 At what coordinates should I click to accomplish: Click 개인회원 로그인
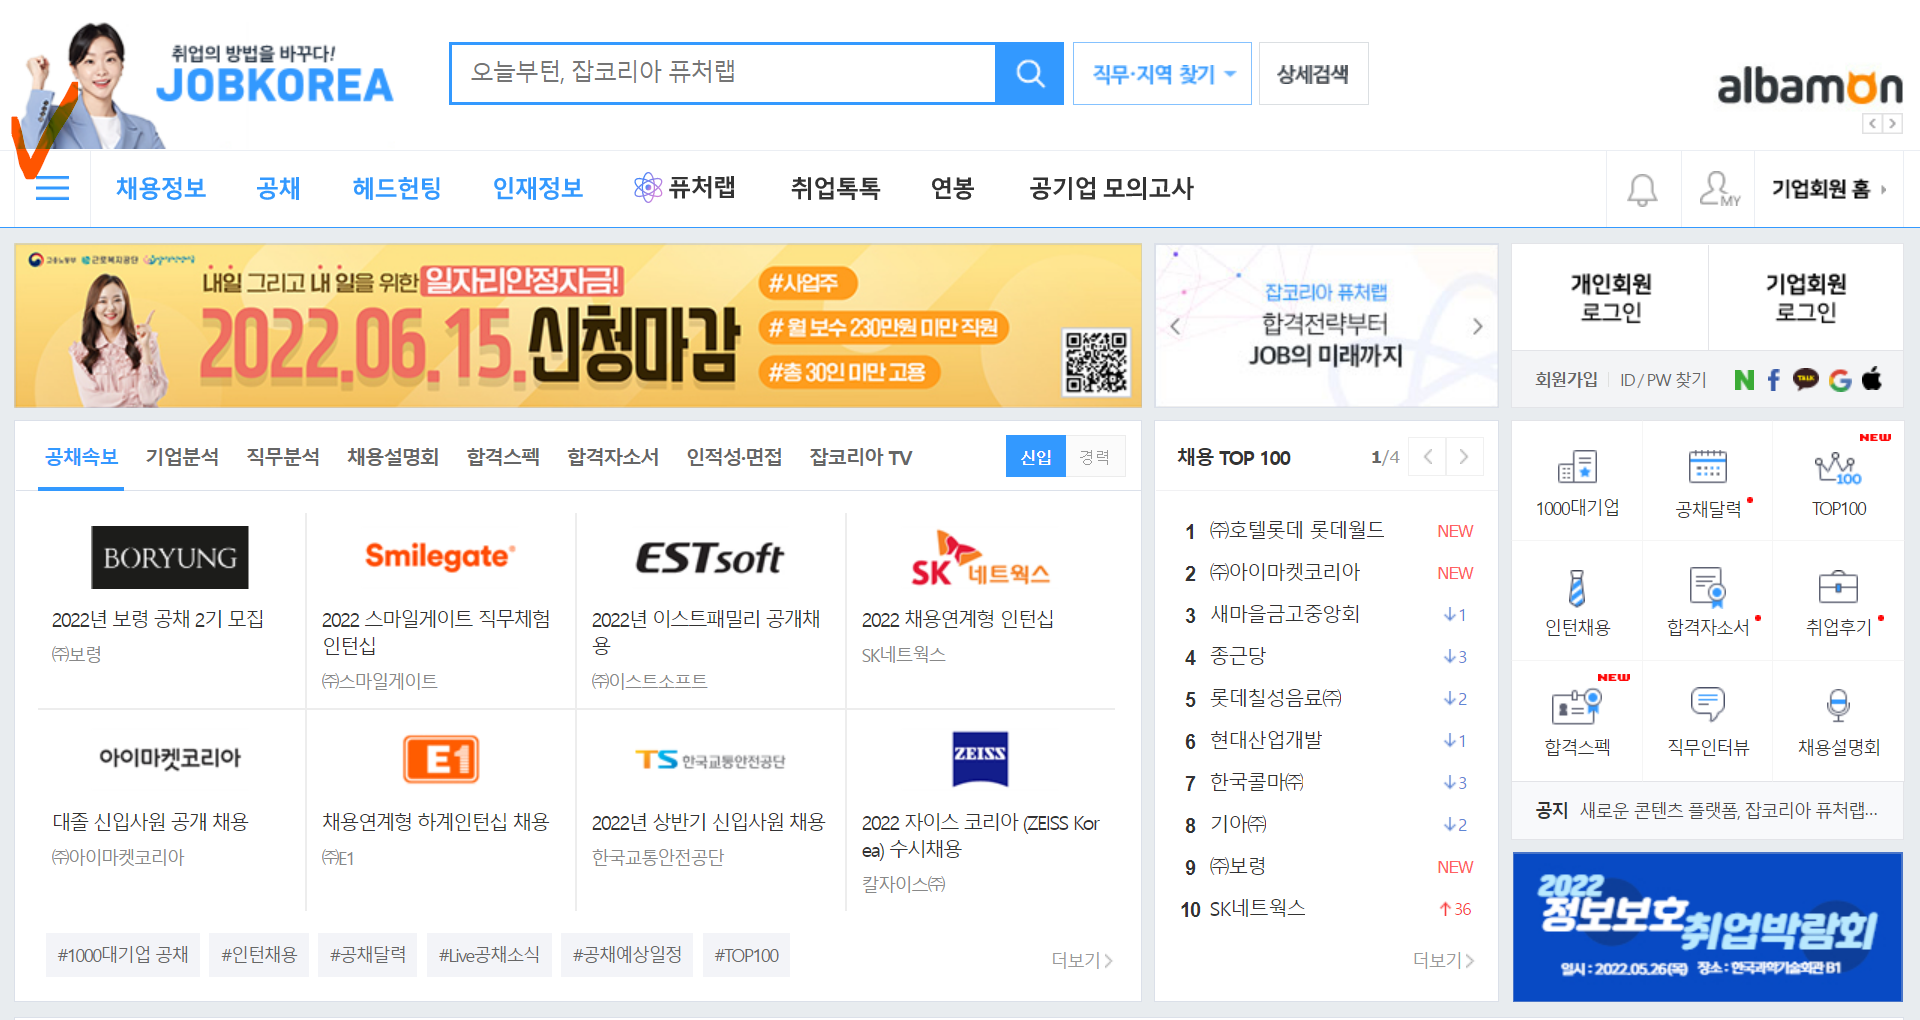pyautogui.click(x=1610, y=298)
